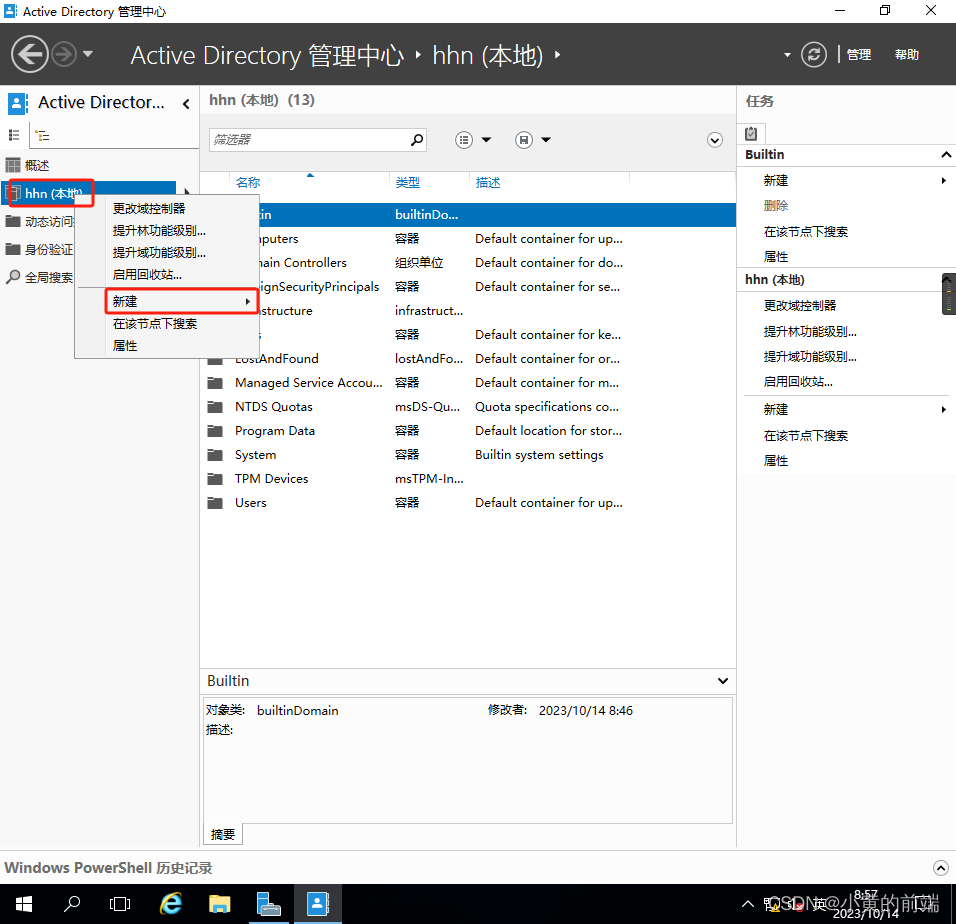The image size is (956, 924).
Task: Select Managed Service Accounts folder icon
Action: [215, 383]
